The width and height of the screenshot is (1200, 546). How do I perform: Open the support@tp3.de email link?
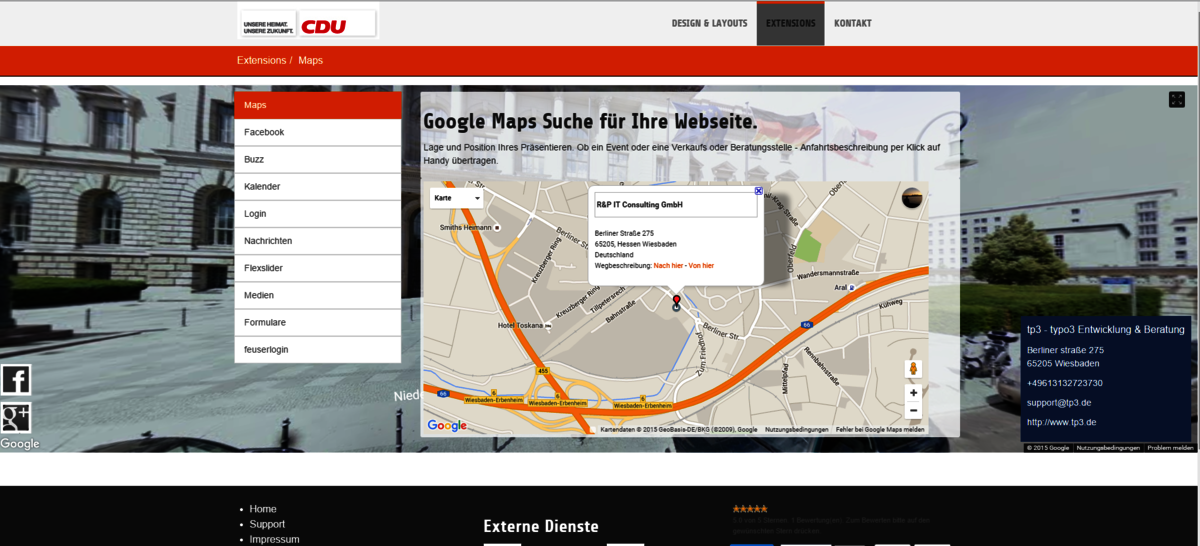click(1058, 402)
